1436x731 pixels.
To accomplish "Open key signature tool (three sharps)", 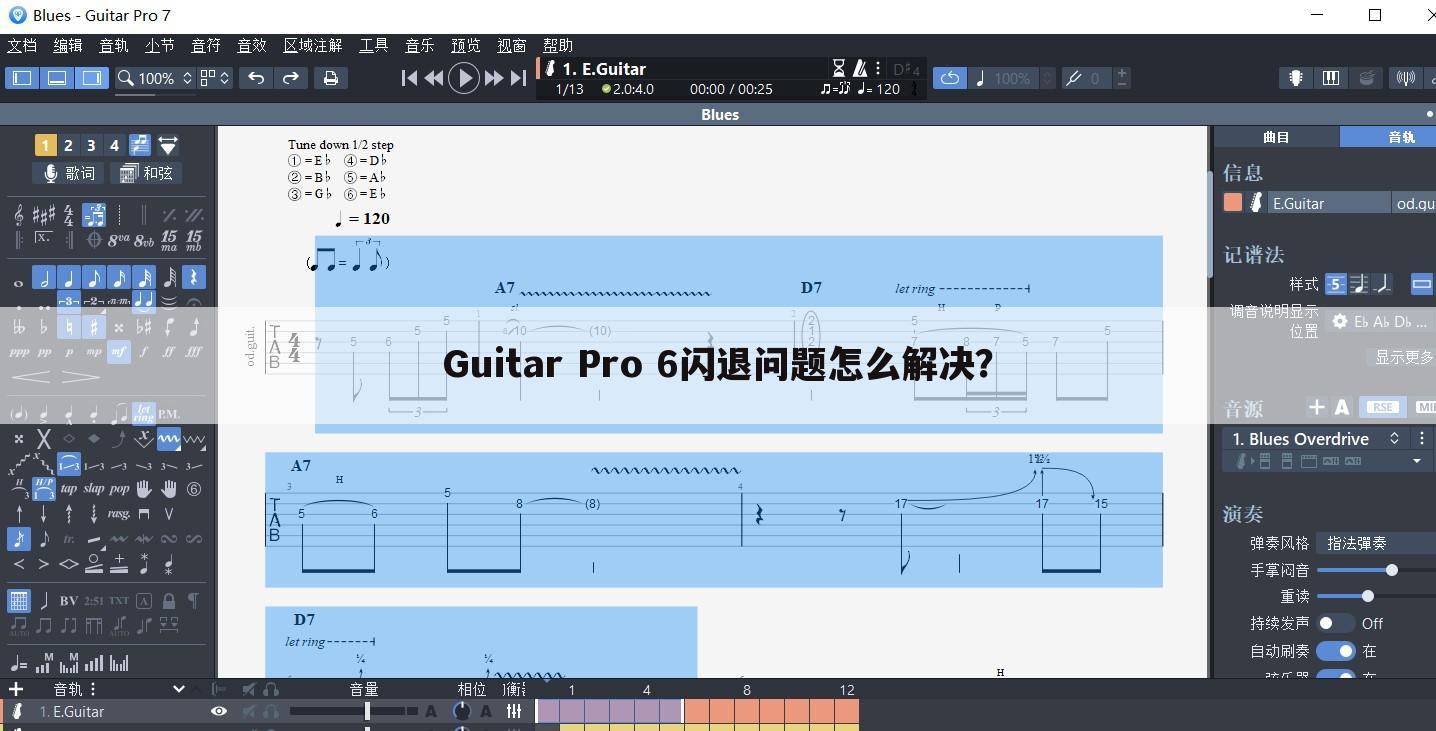I will coord(44,215).
